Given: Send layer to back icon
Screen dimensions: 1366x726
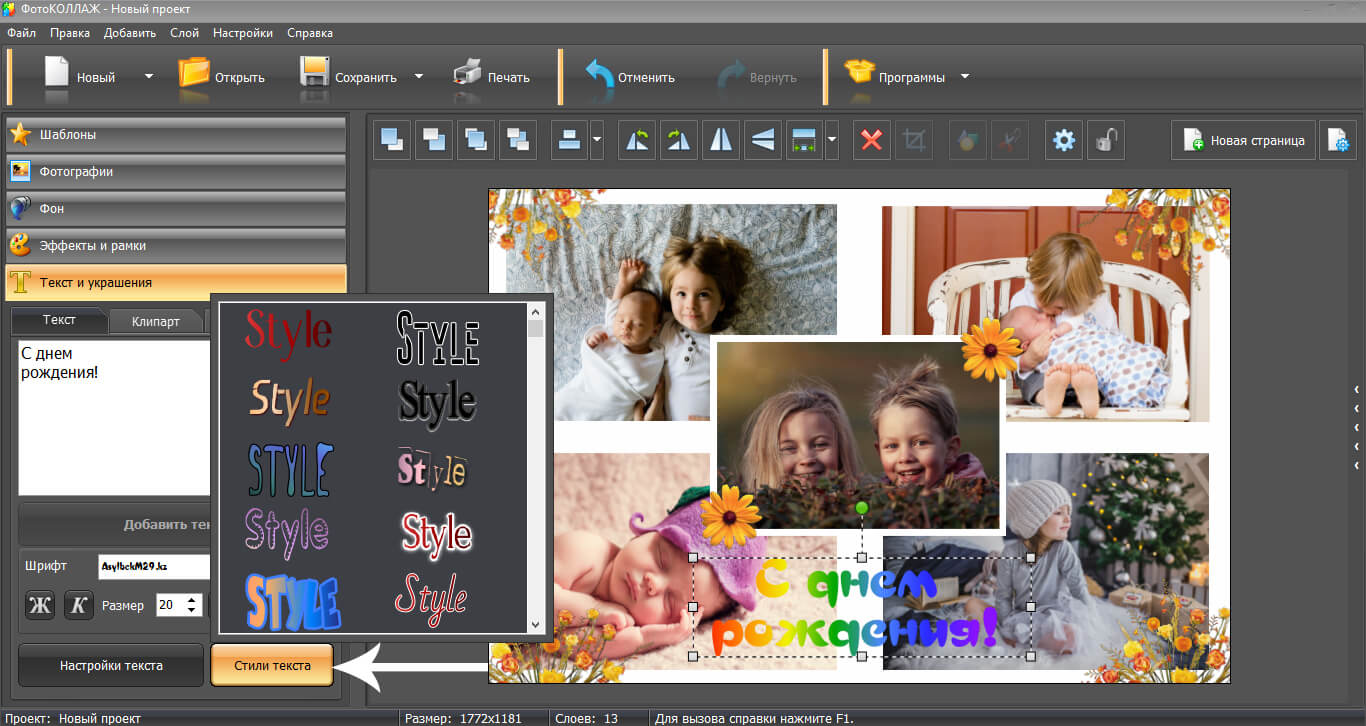Looking at the screenshot, I should (x=435, y=140).
